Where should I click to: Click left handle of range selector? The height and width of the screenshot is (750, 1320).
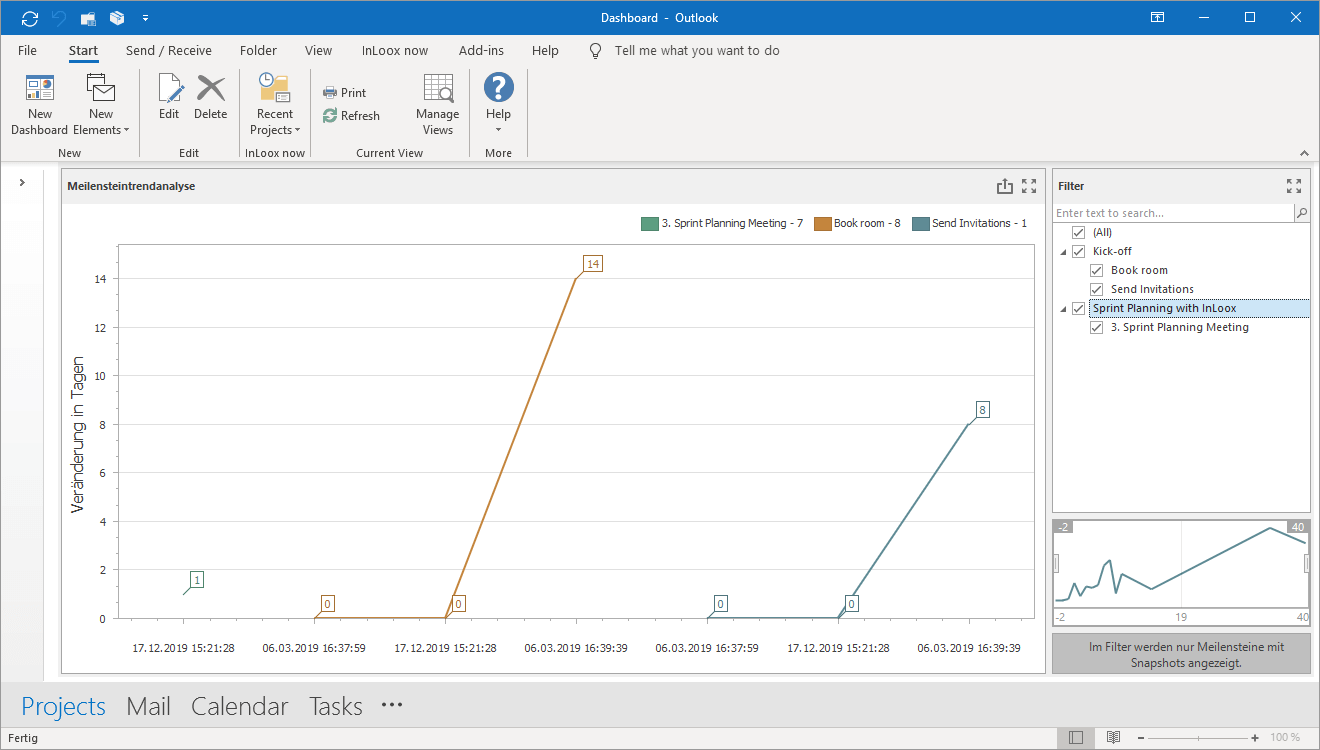[x=1056, y=564]
